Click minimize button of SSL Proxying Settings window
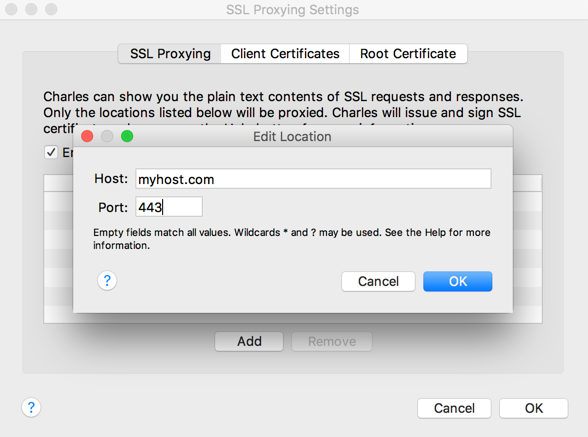Image resolution: width=588 pixels, height=437 pixels. point(31,9)
